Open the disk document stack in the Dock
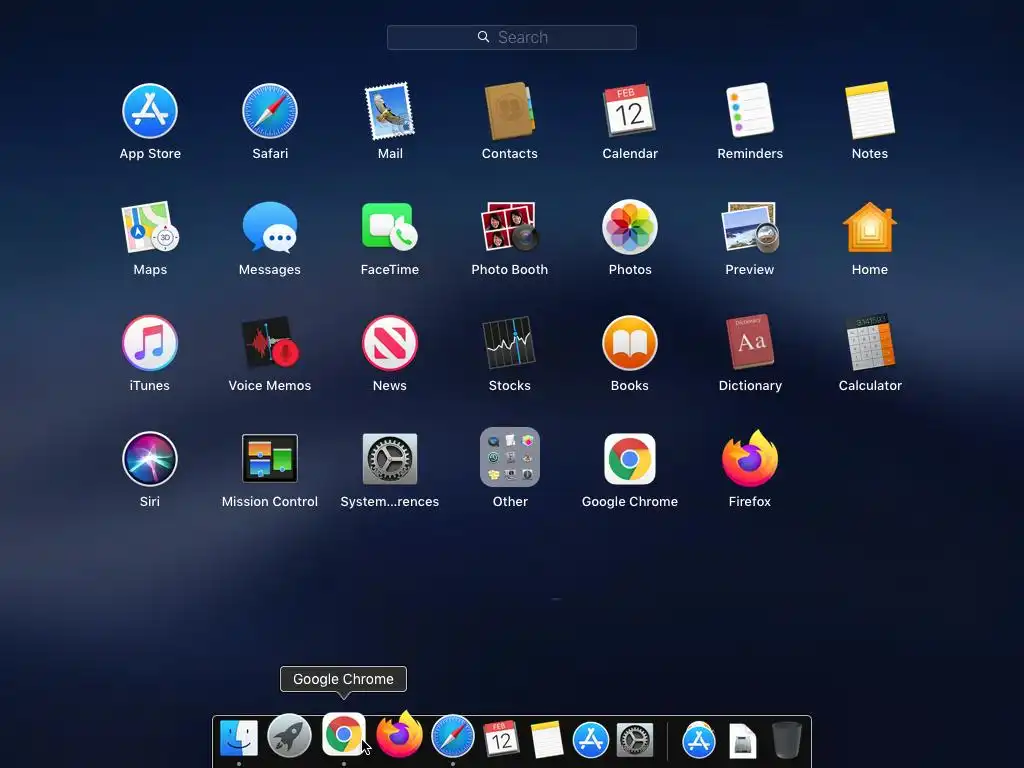1024x768 pixels. [x=743, y=741]
